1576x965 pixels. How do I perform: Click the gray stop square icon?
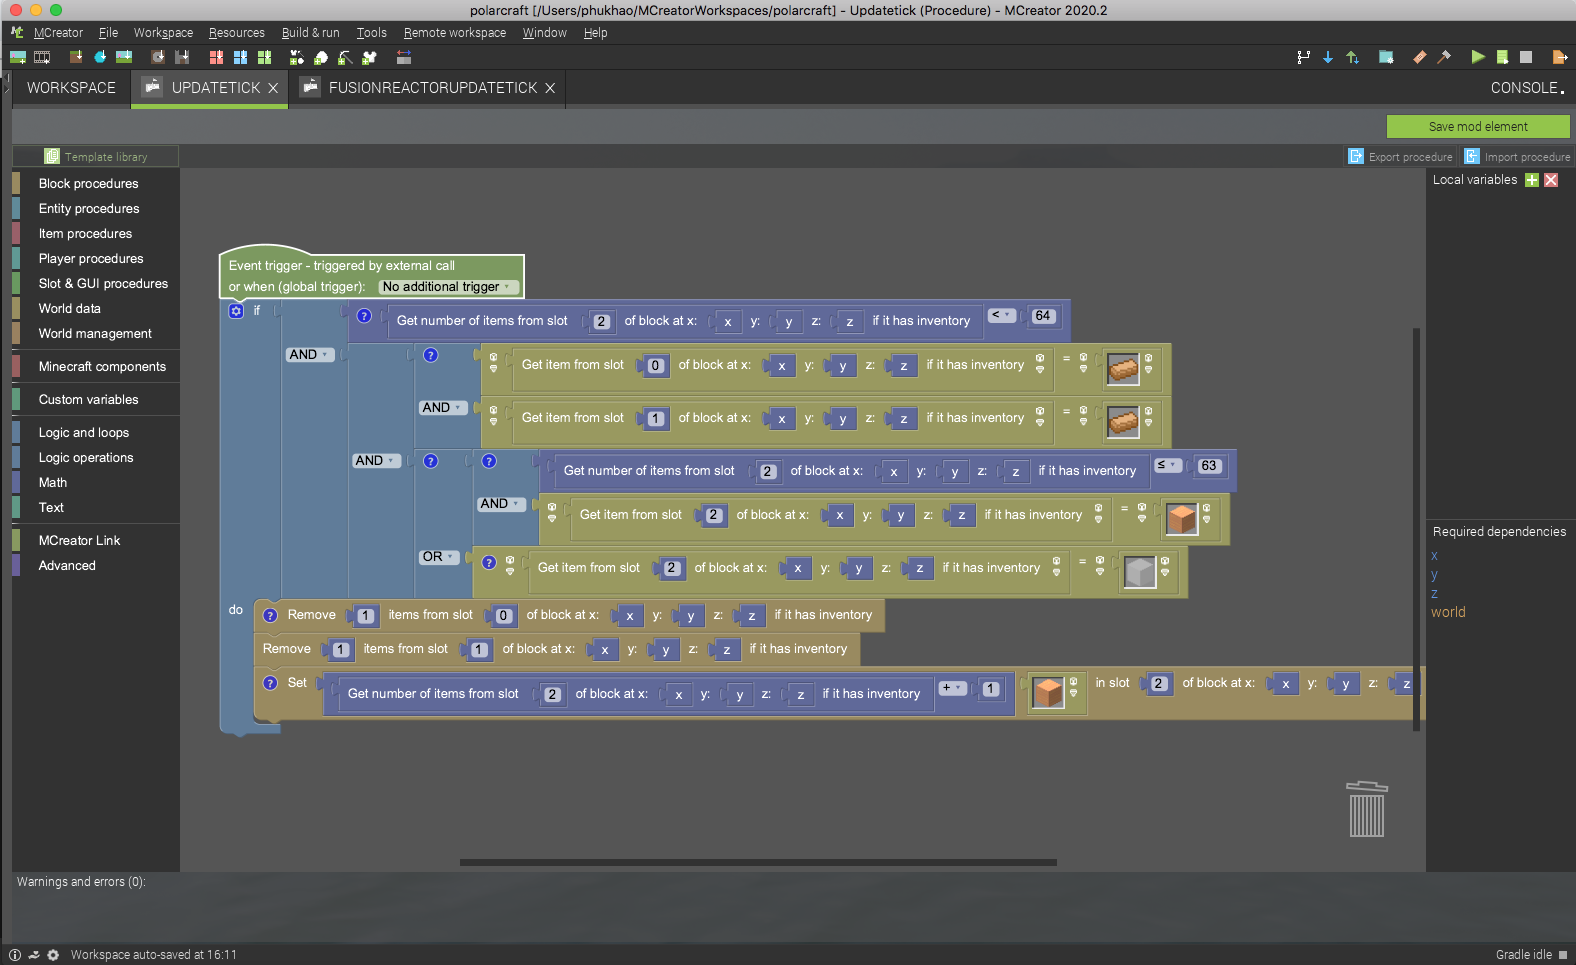coord(1526,57)
